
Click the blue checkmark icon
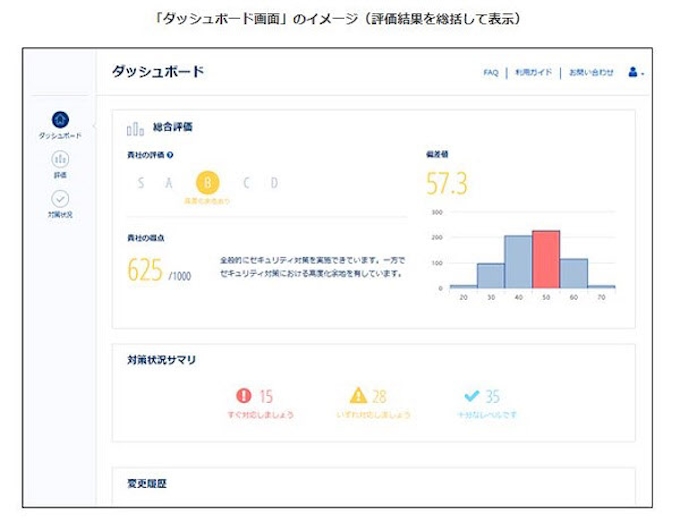[x=472, y=395]
